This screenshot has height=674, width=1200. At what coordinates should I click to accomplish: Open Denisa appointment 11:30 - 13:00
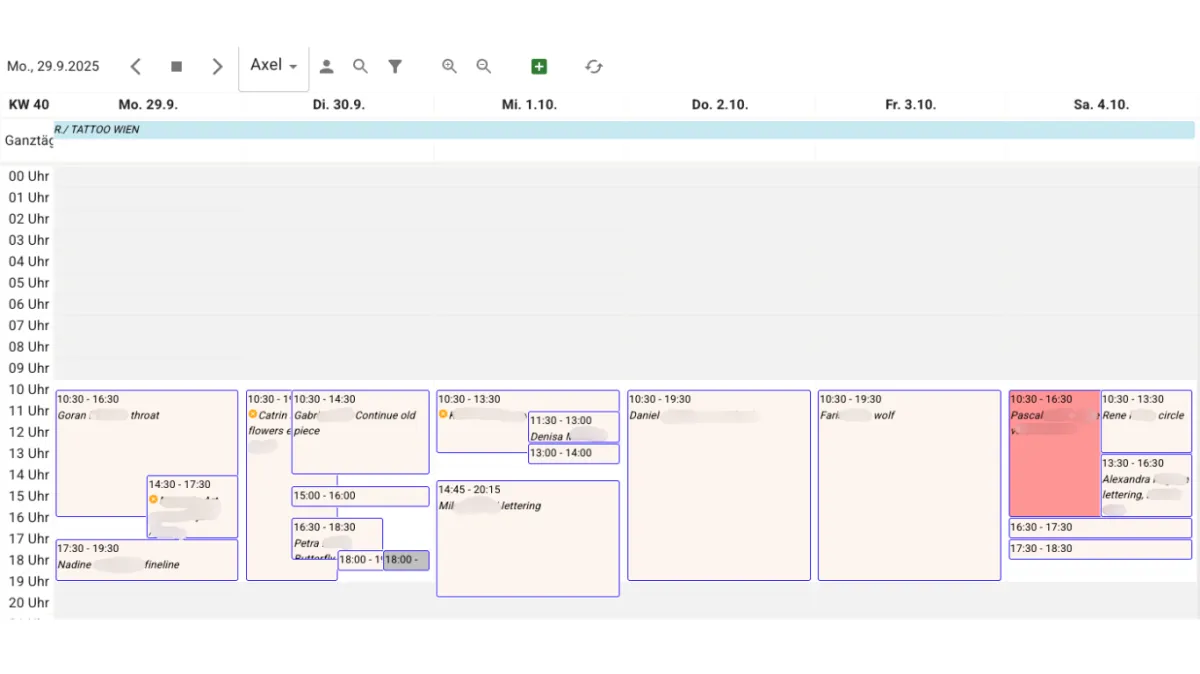click(x=573, y=427)
